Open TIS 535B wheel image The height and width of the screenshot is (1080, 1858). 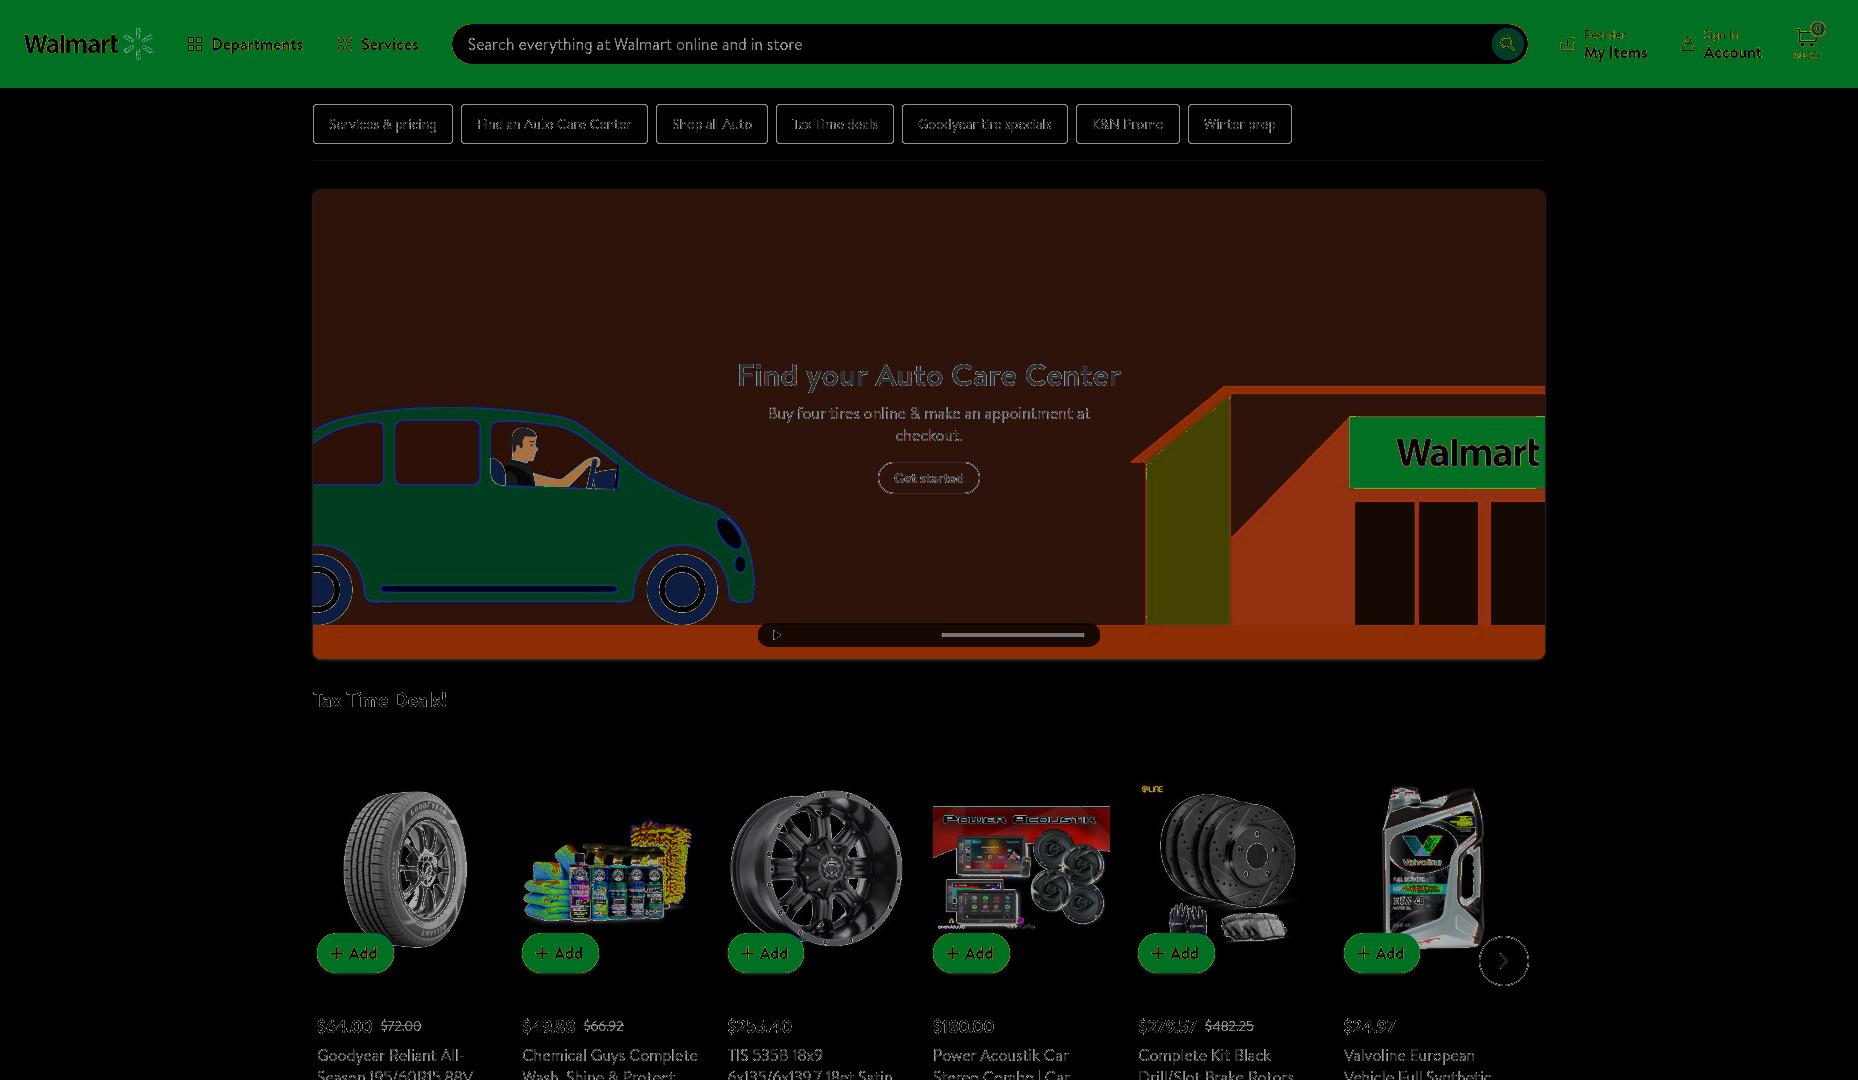(816, 868)
